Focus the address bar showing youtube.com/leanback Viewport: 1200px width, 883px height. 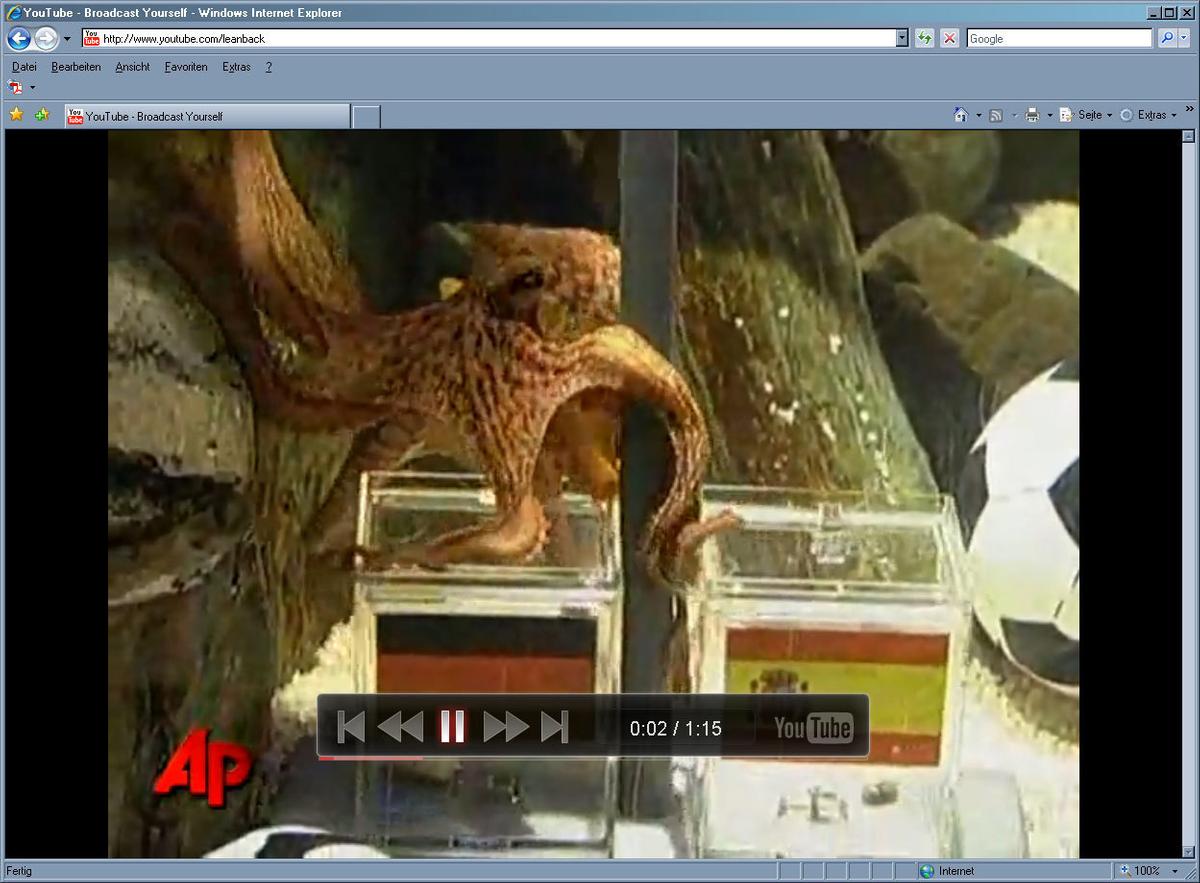click(495, 38)
